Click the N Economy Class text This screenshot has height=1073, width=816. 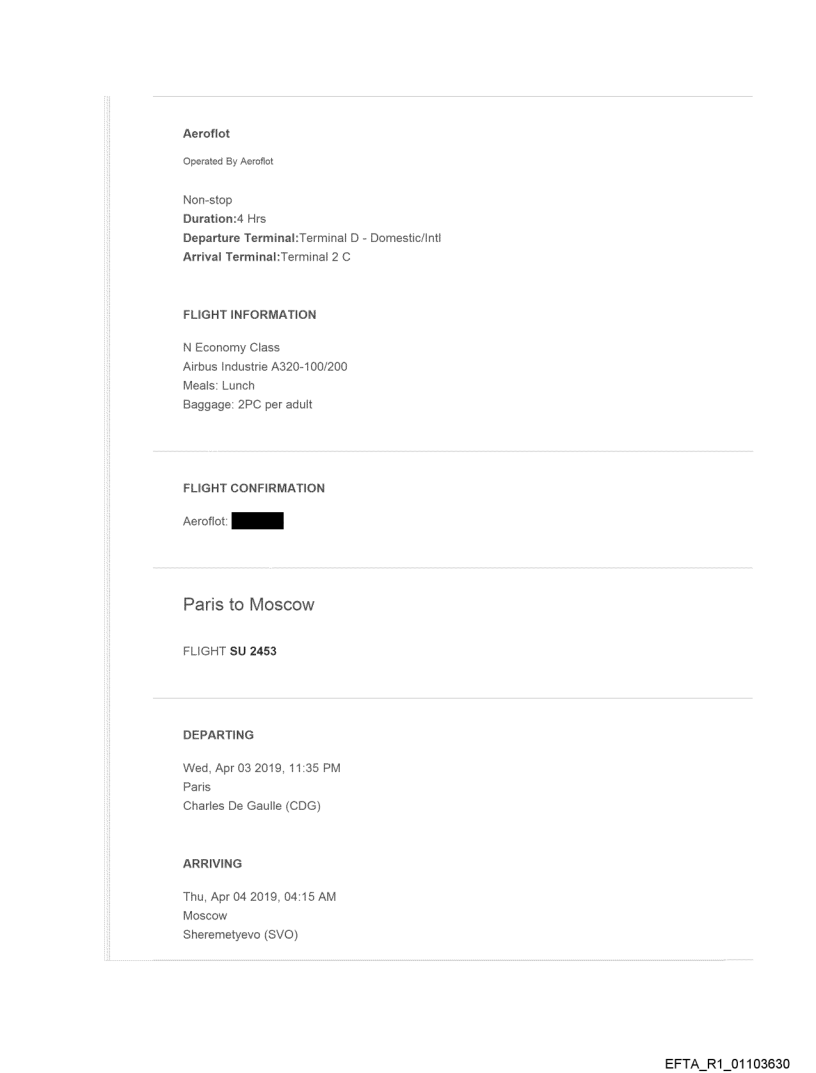231,348
